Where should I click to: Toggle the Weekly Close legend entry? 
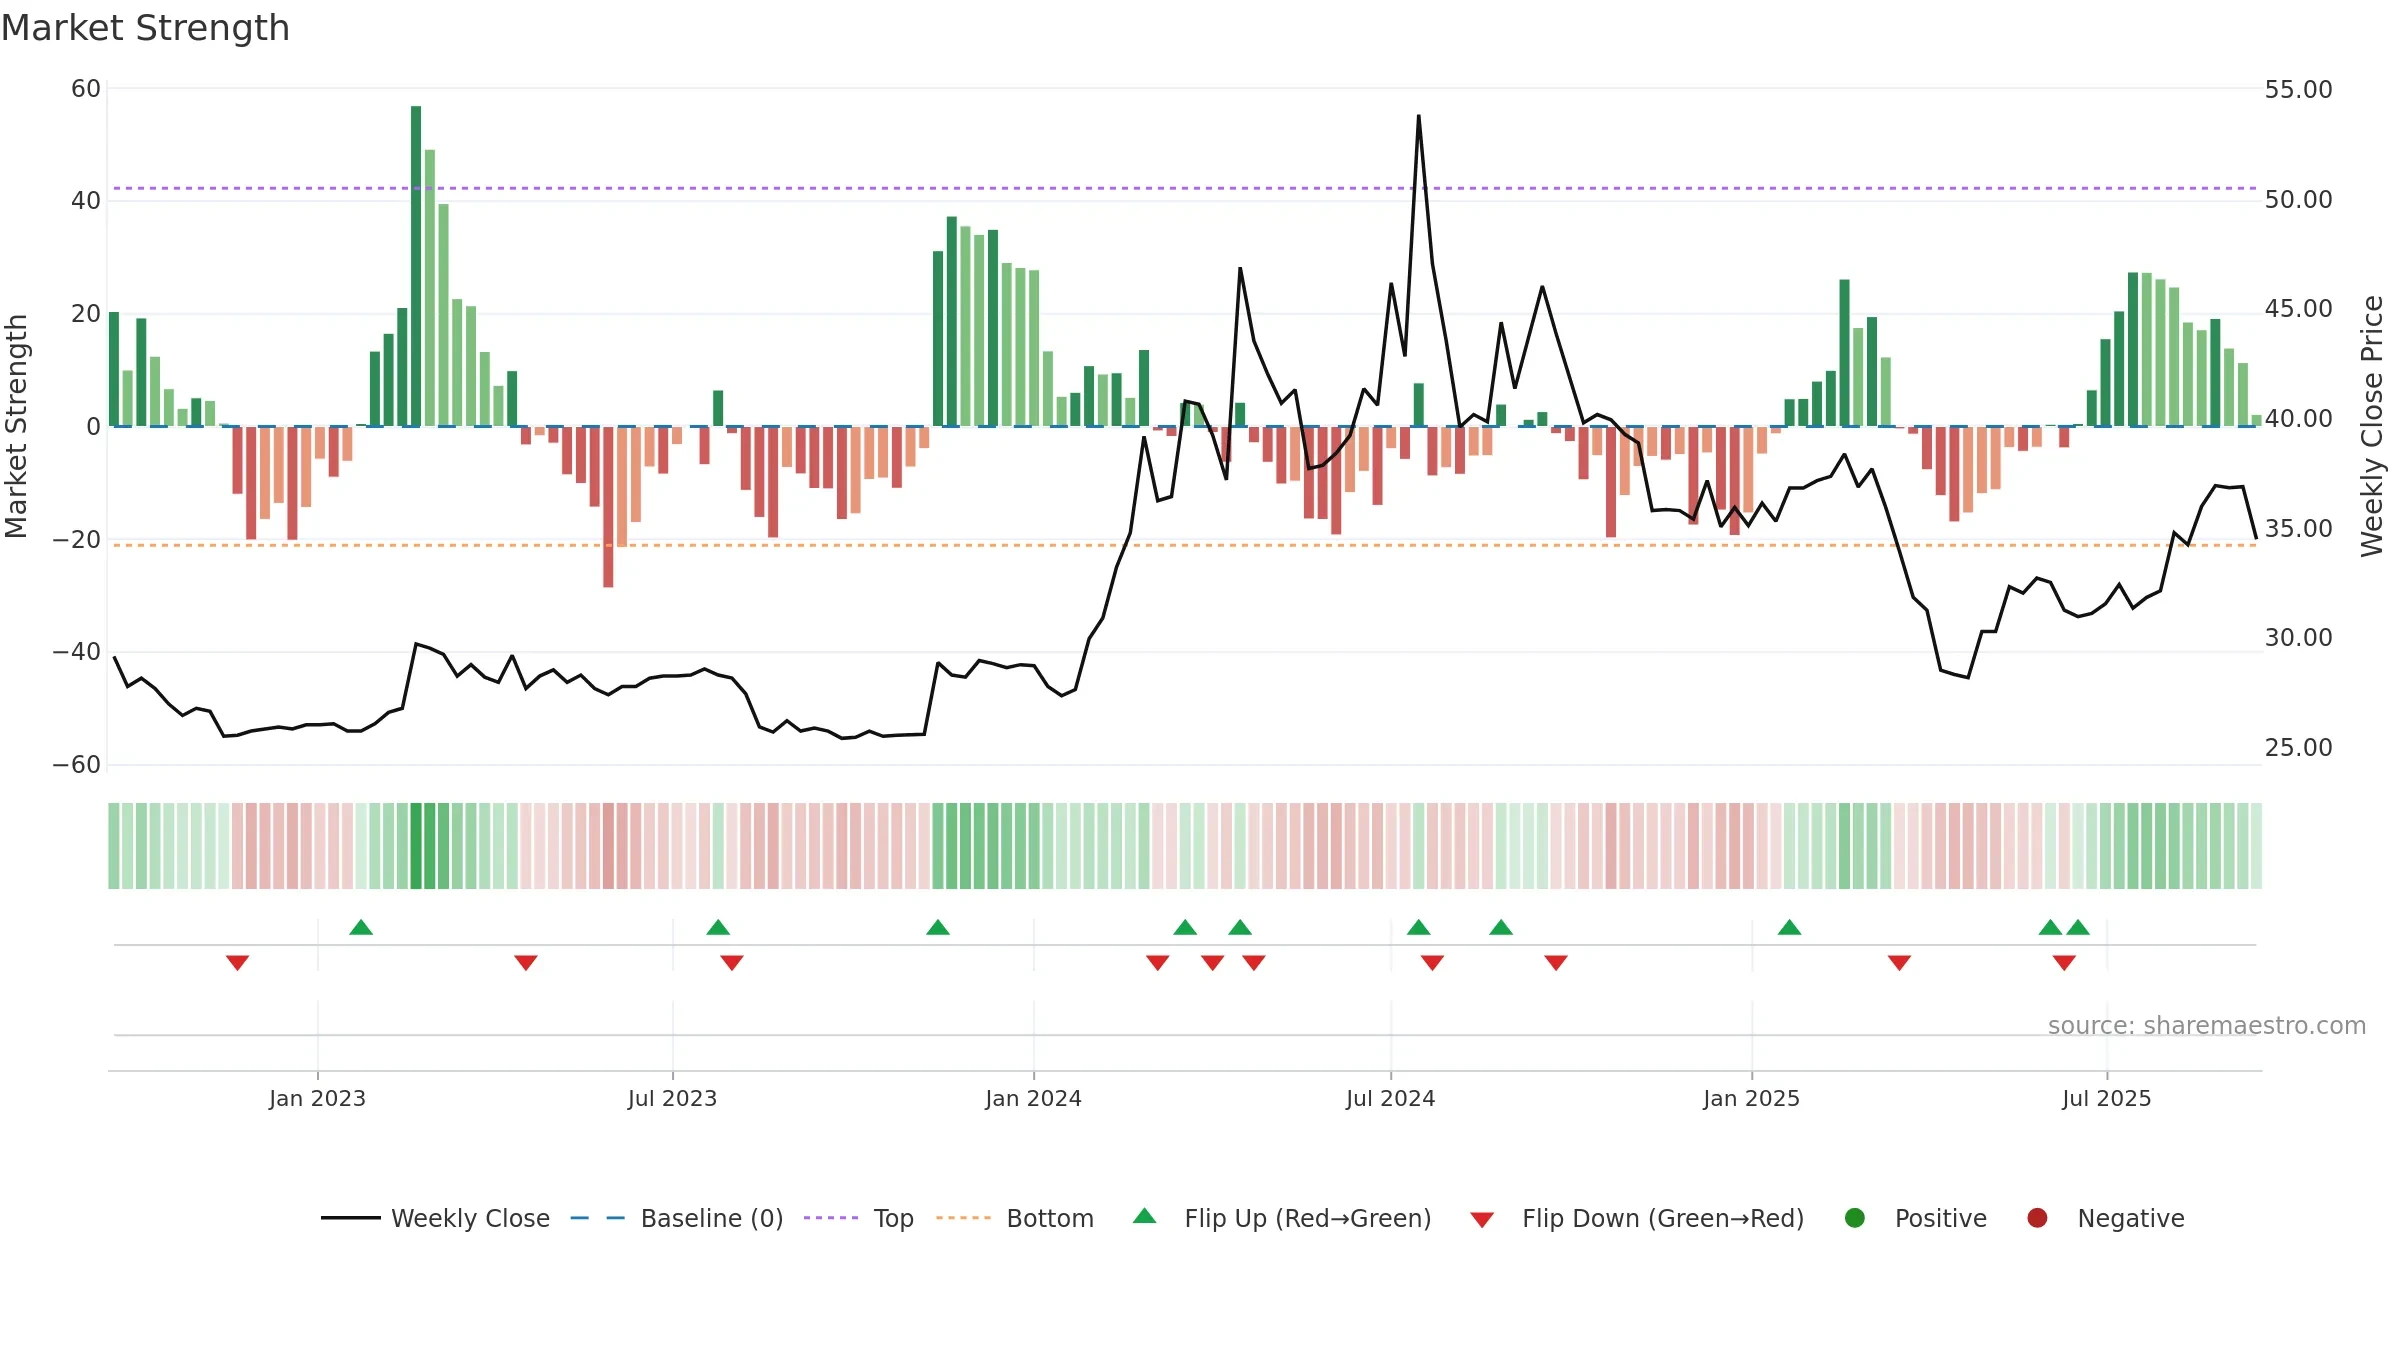[x=435, y=1218]
